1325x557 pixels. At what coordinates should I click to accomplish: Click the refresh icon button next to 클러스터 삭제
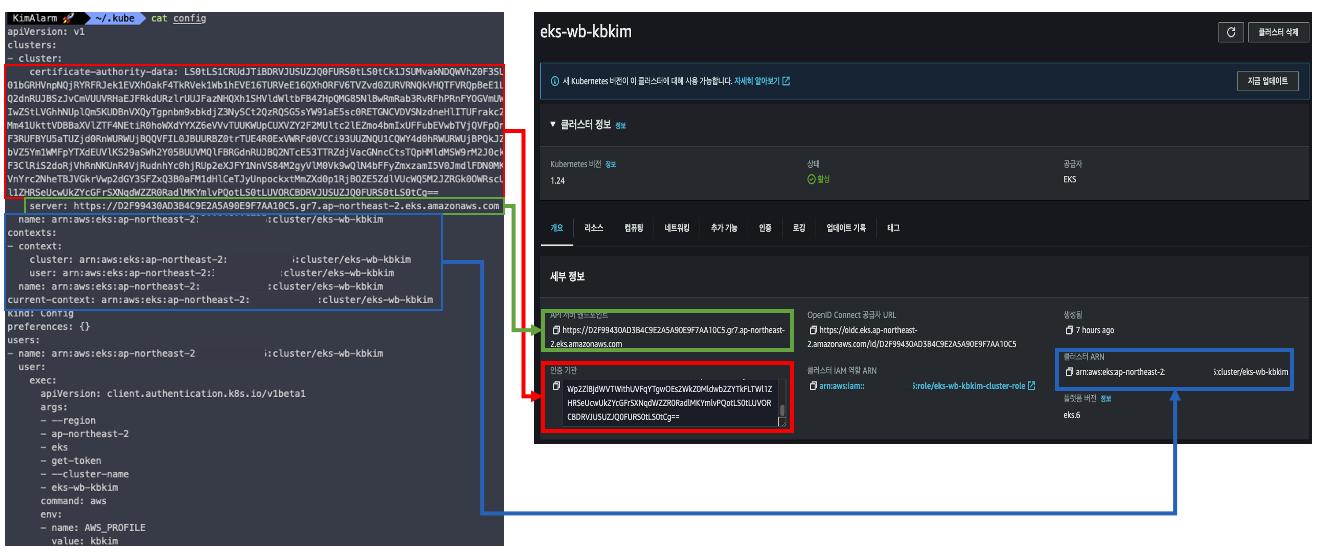point(1231,32)
